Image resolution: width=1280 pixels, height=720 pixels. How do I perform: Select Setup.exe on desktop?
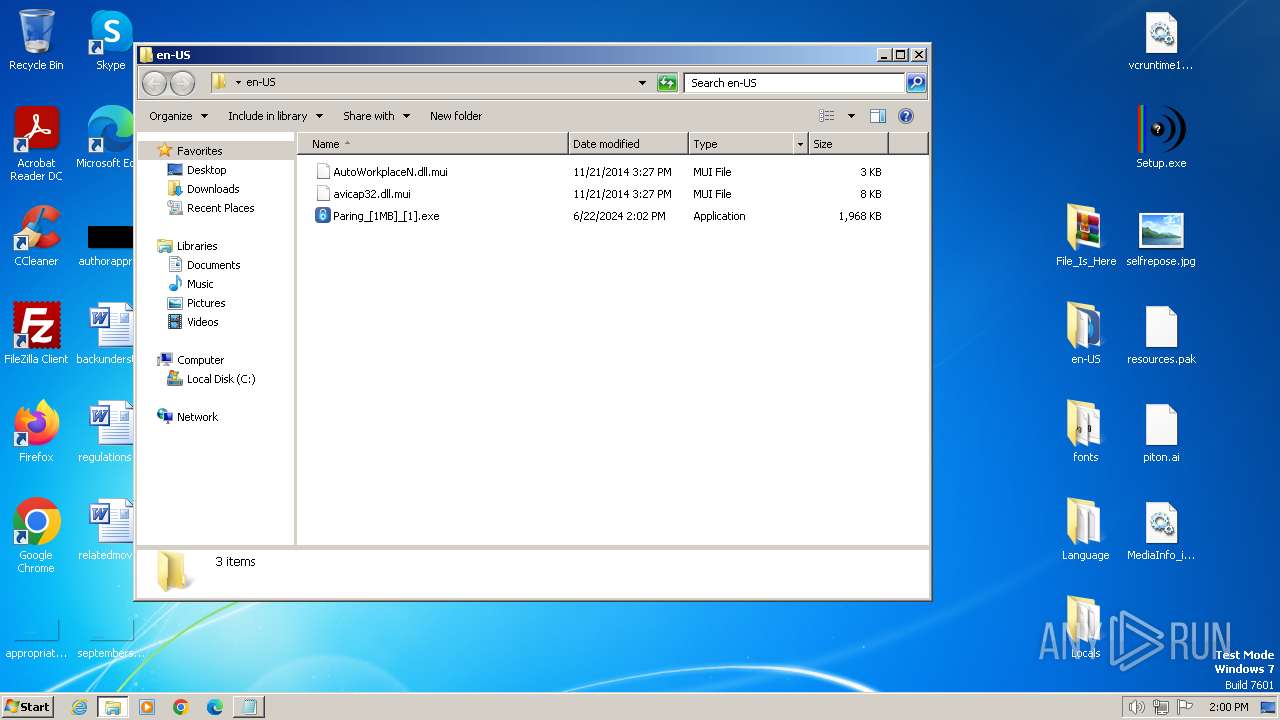coord(1161,138)
